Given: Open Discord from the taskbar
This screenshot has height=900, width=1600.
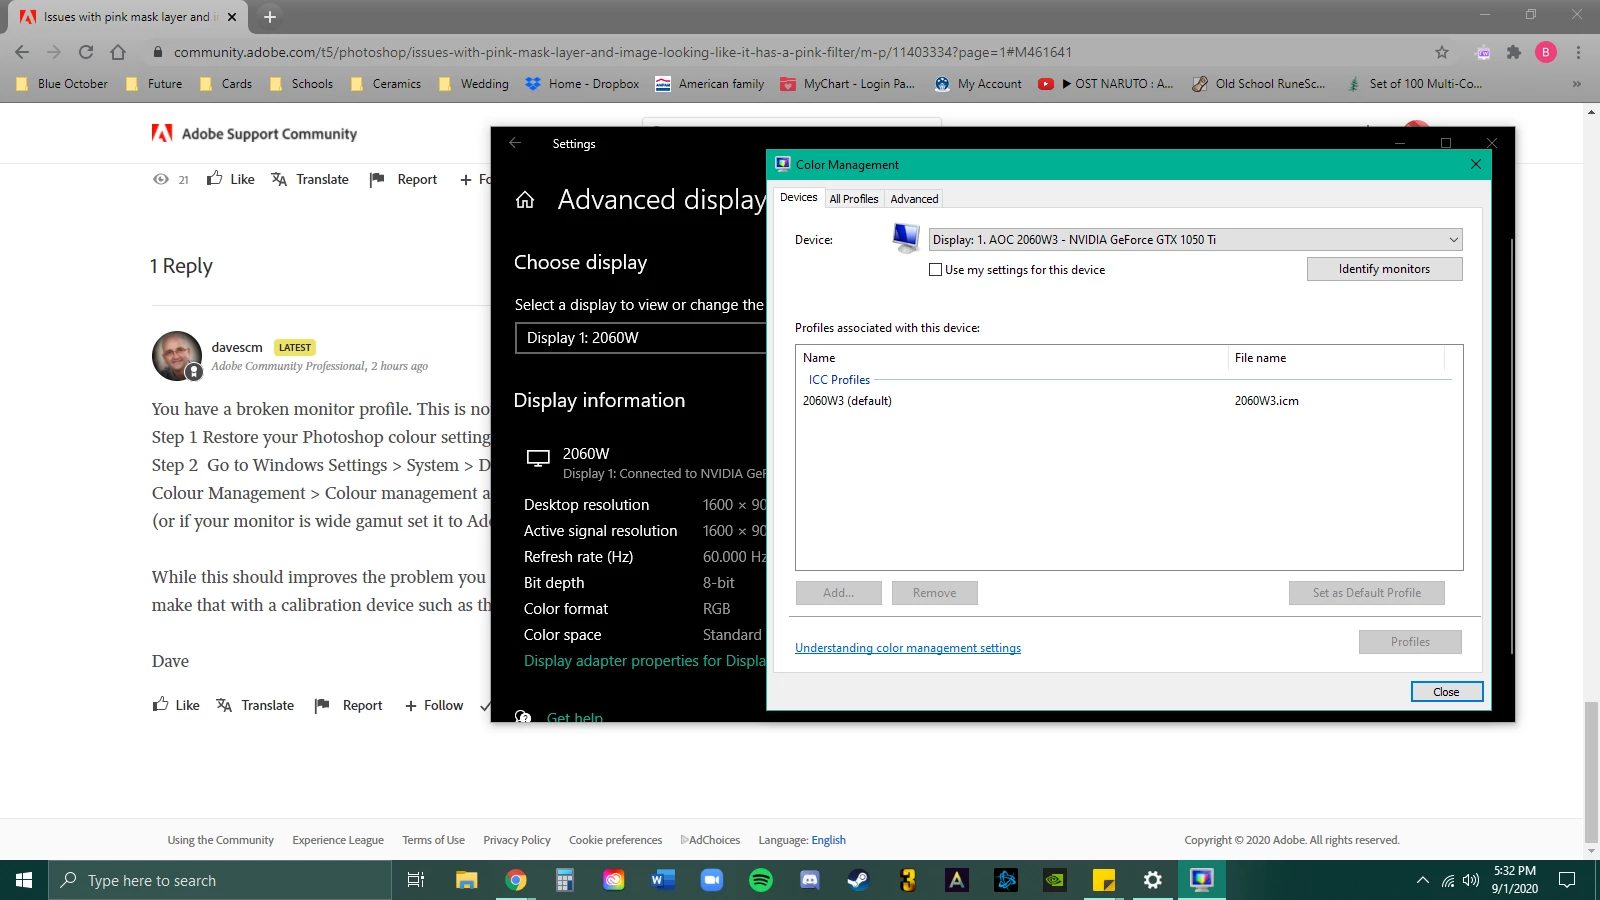Looking at the screenshot, I should 810,880.
